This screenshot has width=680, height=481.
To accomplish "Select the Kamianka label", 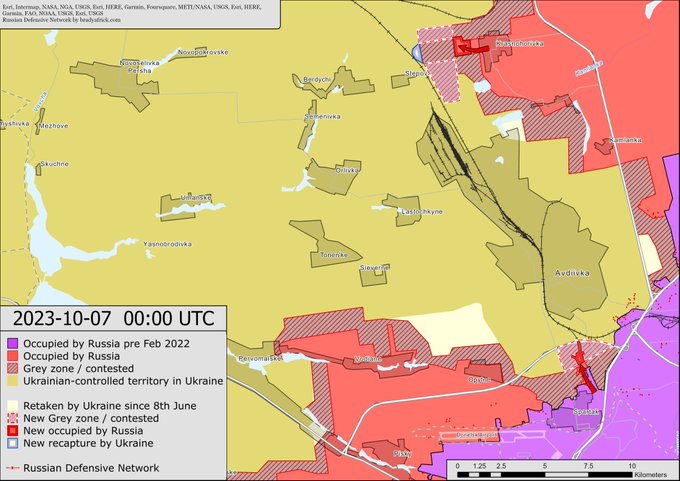I will (625, 140).
